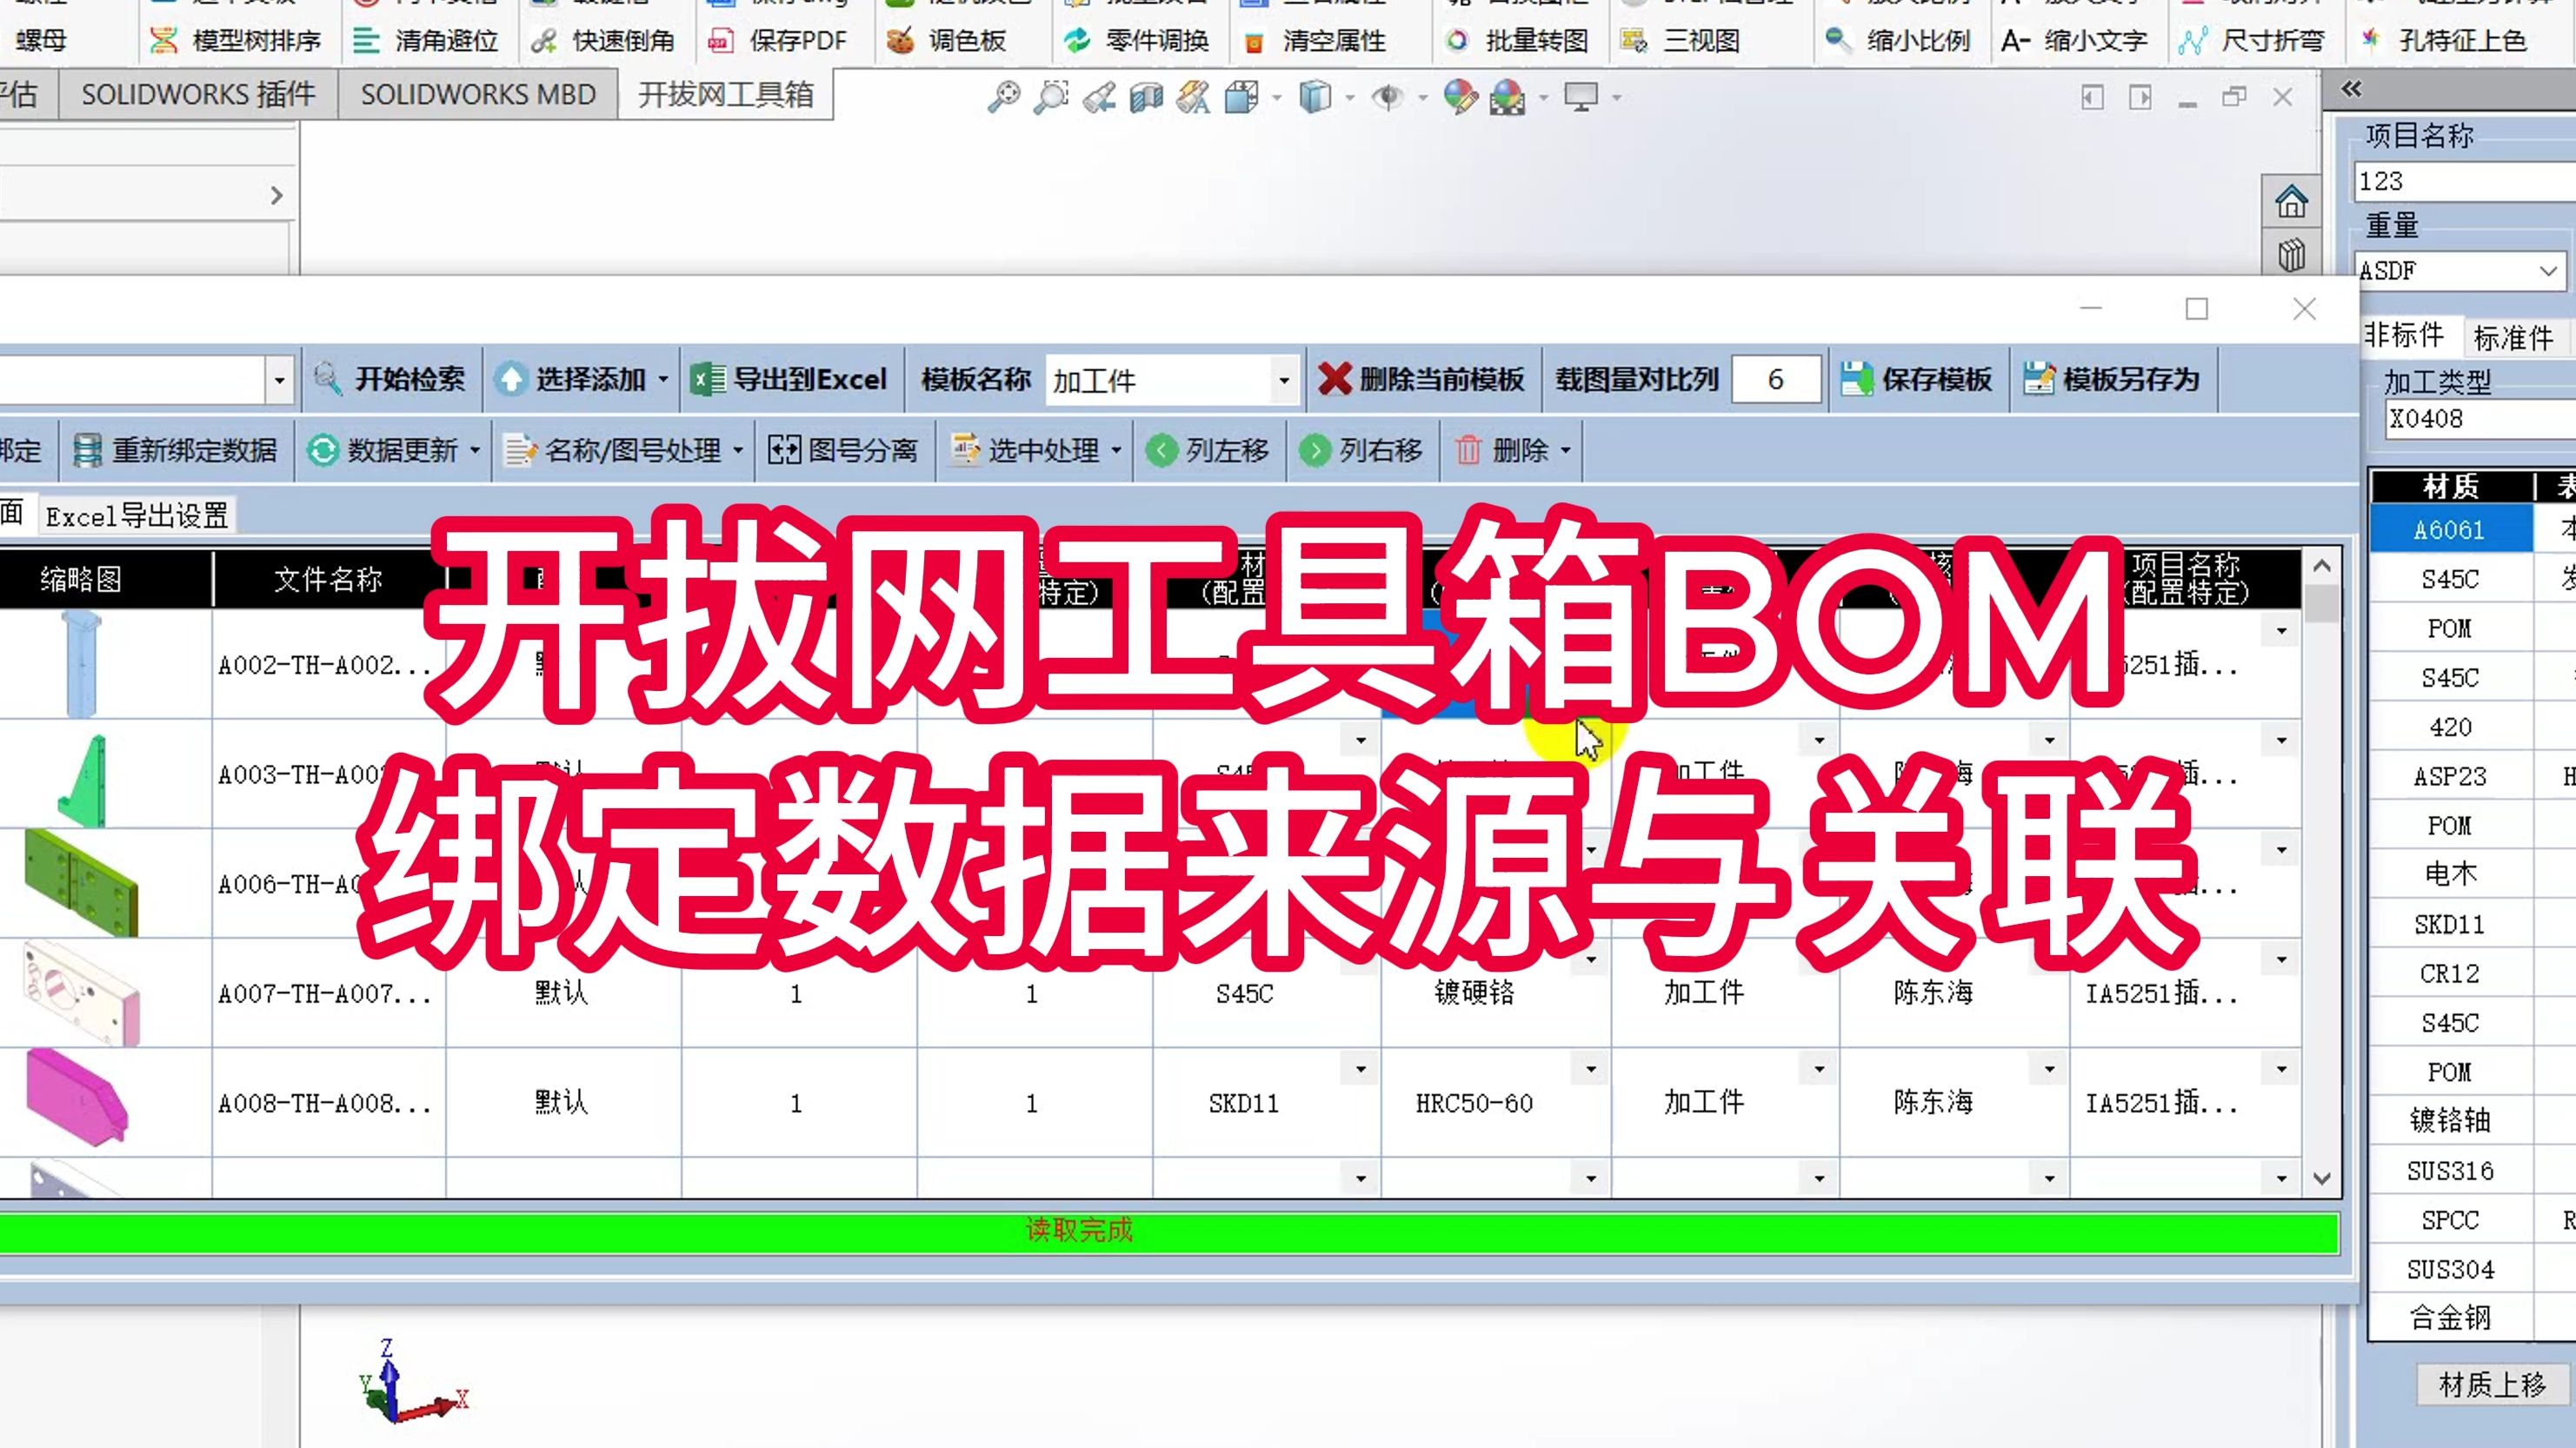Click 项目名称 input field with 123
Image resolution: width=2576 pixels, height=1448 pixels.
point(2466,181)
